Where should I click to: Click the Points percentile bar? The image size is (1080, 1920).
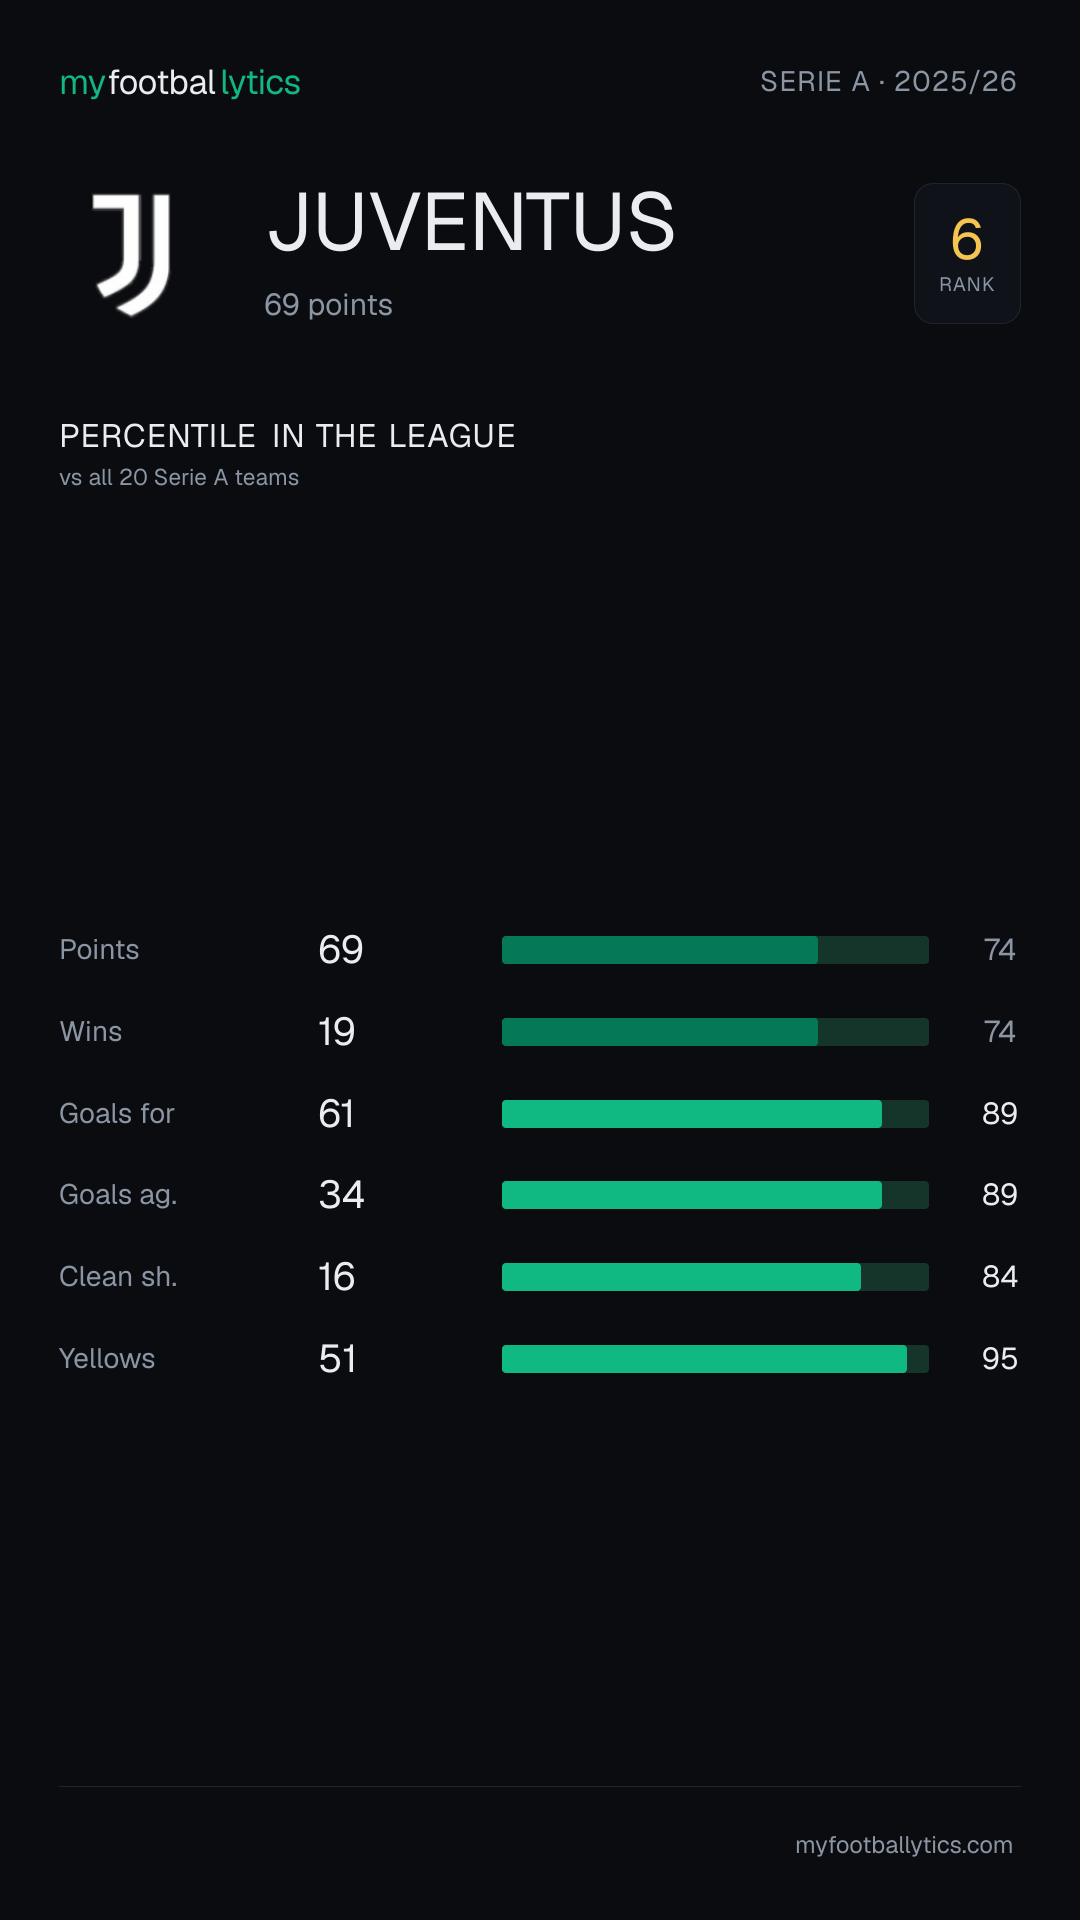pos(715,950)
